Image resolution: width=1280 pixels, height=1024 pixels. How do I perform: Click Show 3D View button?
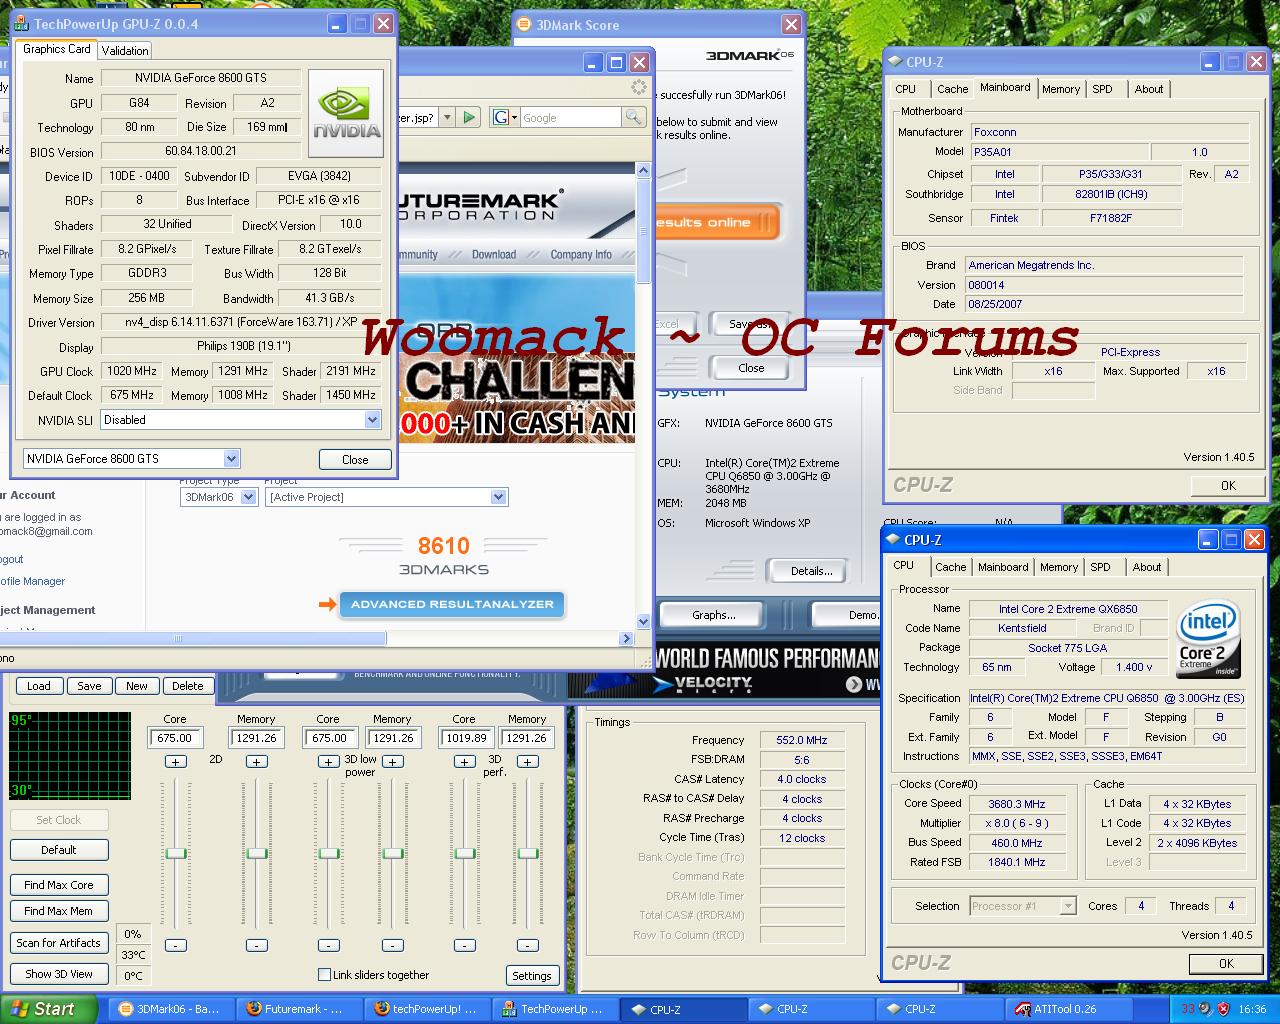coord(59,974)
